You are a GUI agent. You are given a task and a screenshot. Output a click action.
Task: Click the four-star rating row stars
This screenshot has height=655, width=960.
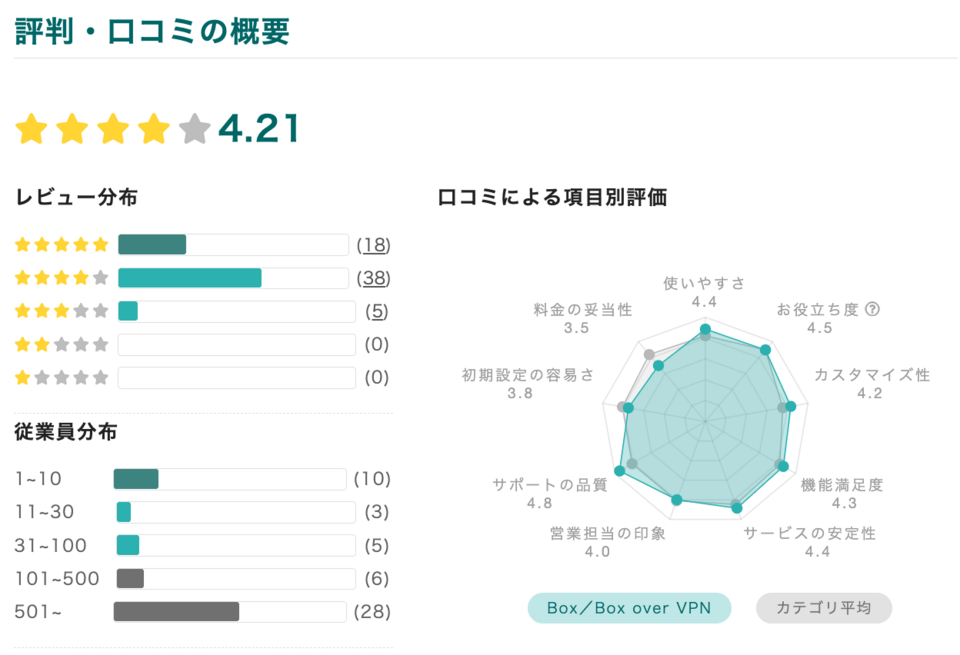(x=62, y=278)
